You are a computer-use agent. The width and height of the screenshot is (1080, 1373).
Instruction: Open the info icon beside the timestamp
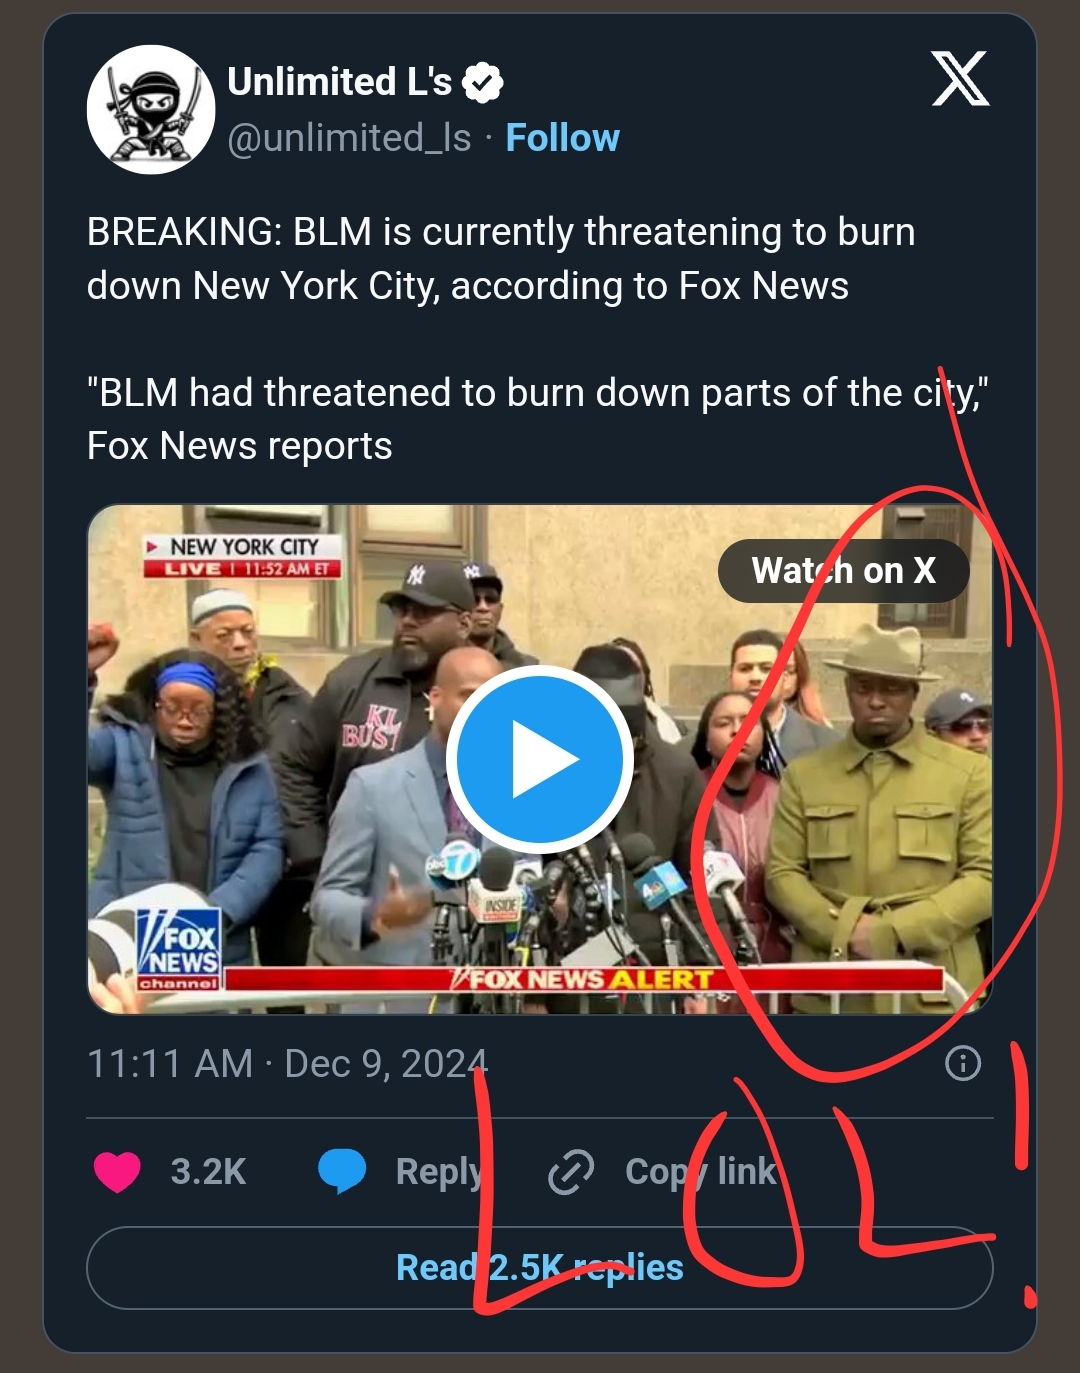tap(963, 1063)
